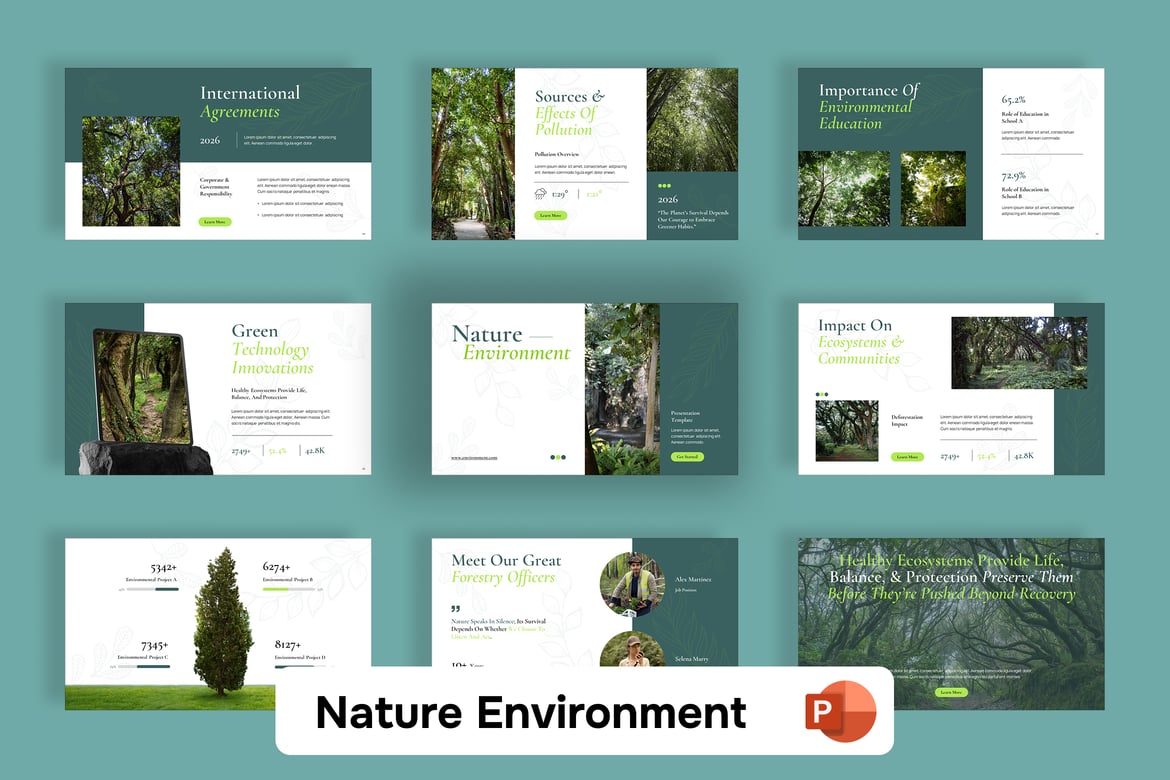Select Selena Marry's round portrait
Viewport: 1170px width, 780px height.
(x=632, y=649)
